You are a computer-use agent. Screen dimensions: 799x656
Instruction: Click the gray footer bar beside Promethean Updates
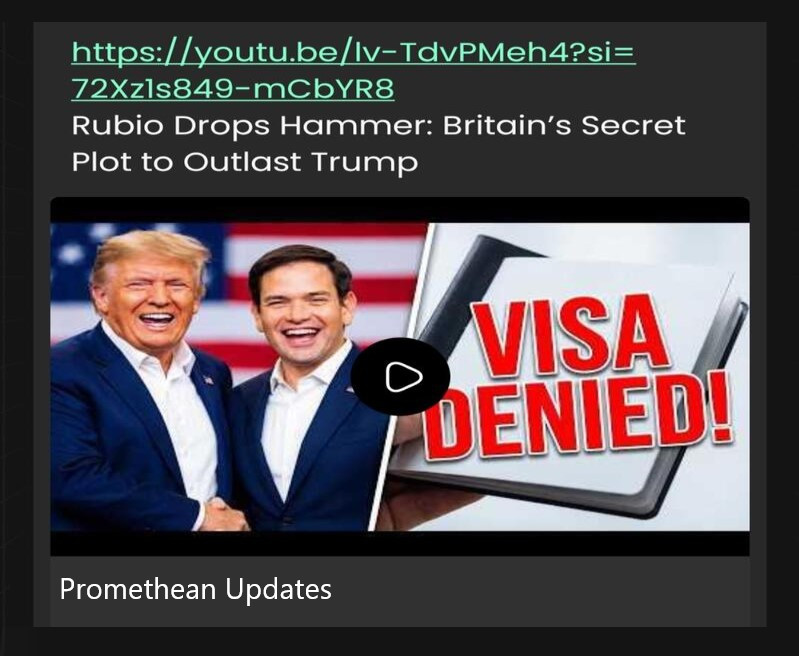click(540, 591)
